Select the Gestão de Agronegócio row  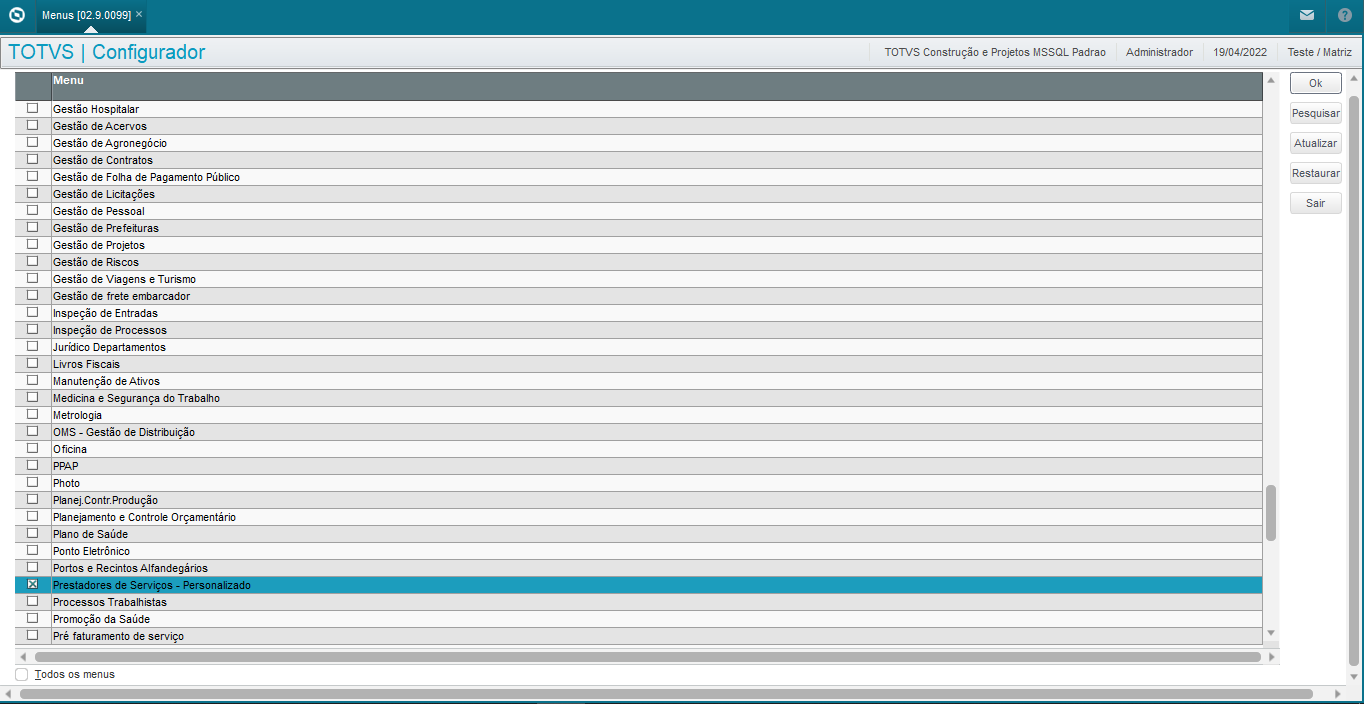(x=638, y=143)
